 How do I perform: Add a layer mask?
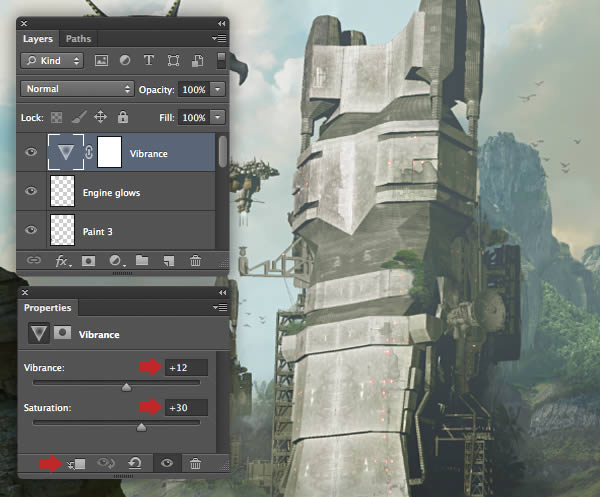(x=88, y=261)
